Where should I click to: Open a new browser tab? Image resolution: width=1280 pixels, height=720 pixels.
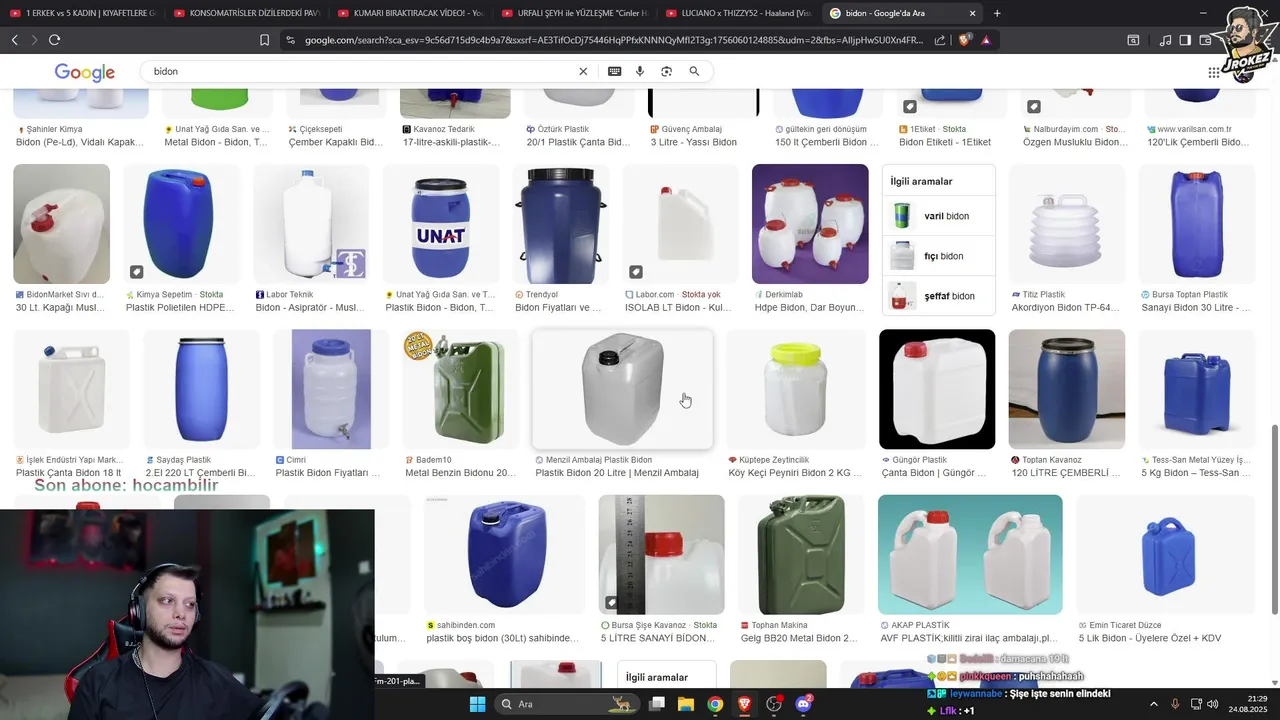click(997, 13)
